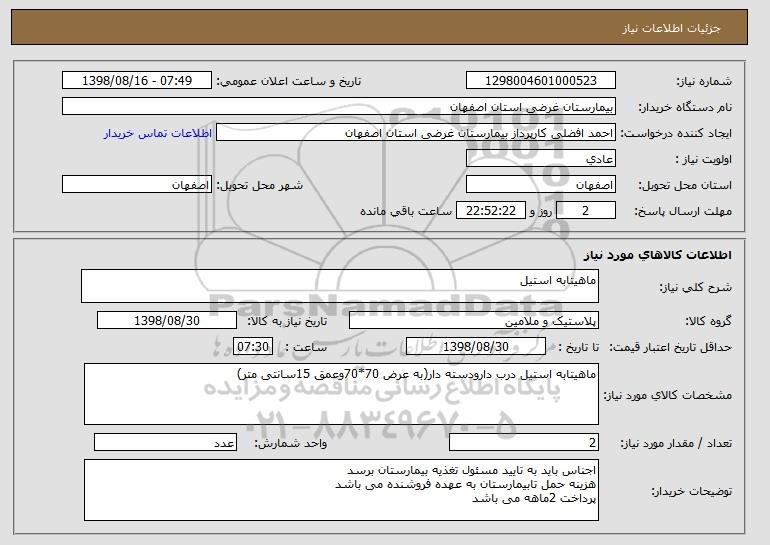Click the توضیحات خریدار label

coord(691,491)
